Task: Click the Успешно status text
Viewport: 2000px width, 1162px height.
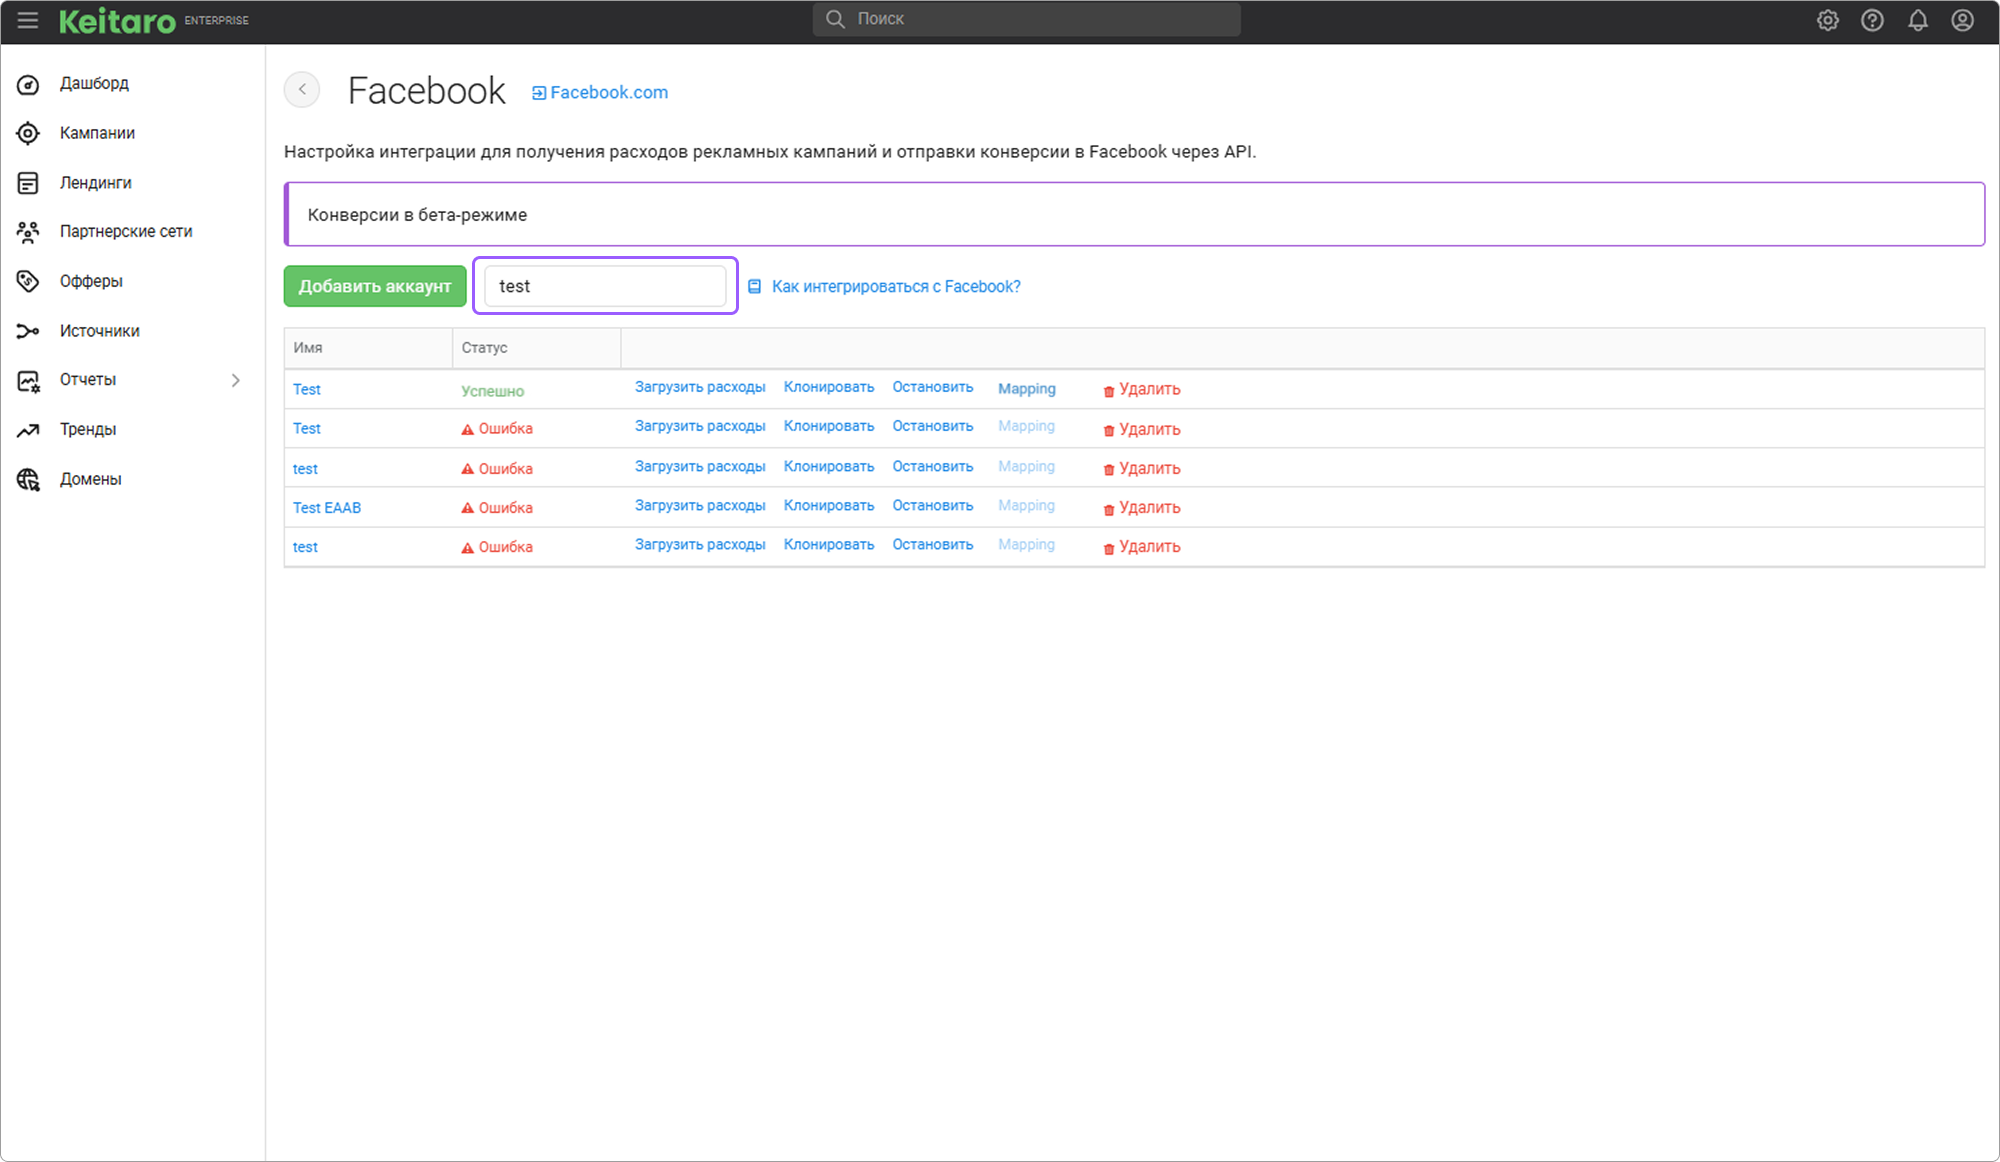Action: 493,390
